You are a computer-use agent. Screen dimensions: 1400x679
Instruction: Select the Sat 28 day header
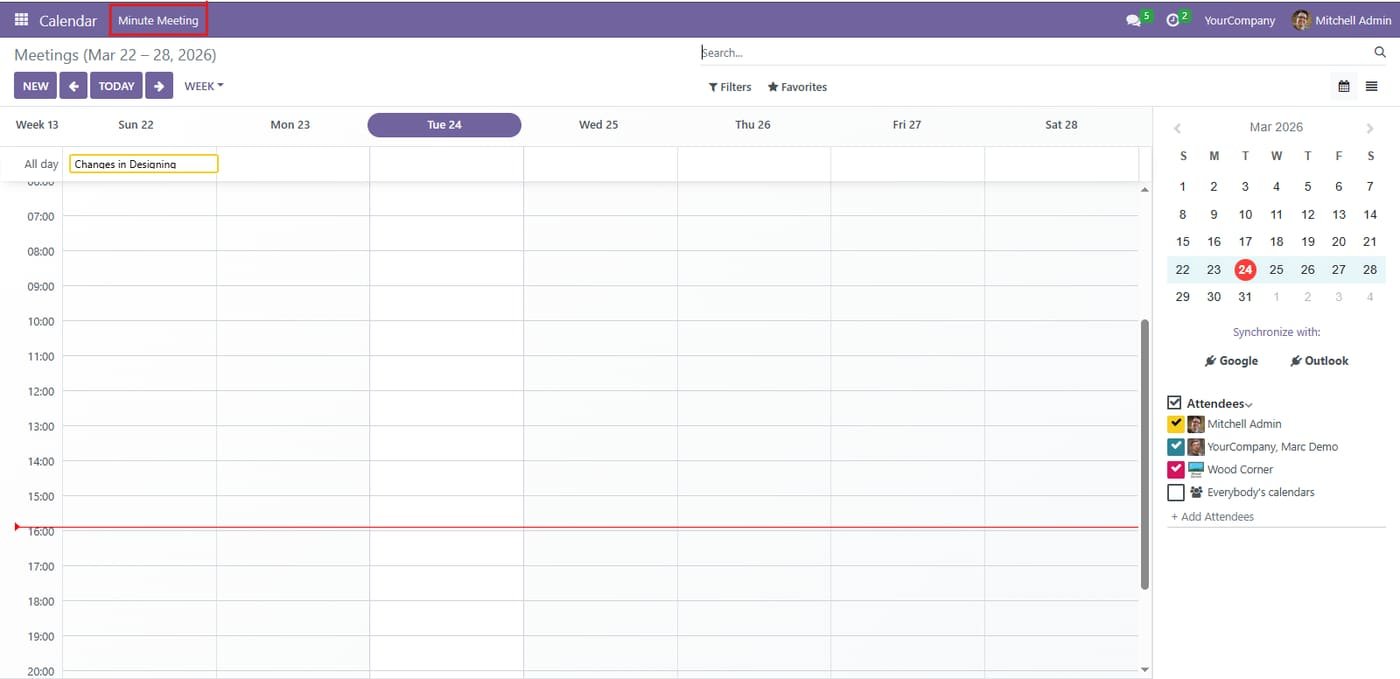(1061, 125)
